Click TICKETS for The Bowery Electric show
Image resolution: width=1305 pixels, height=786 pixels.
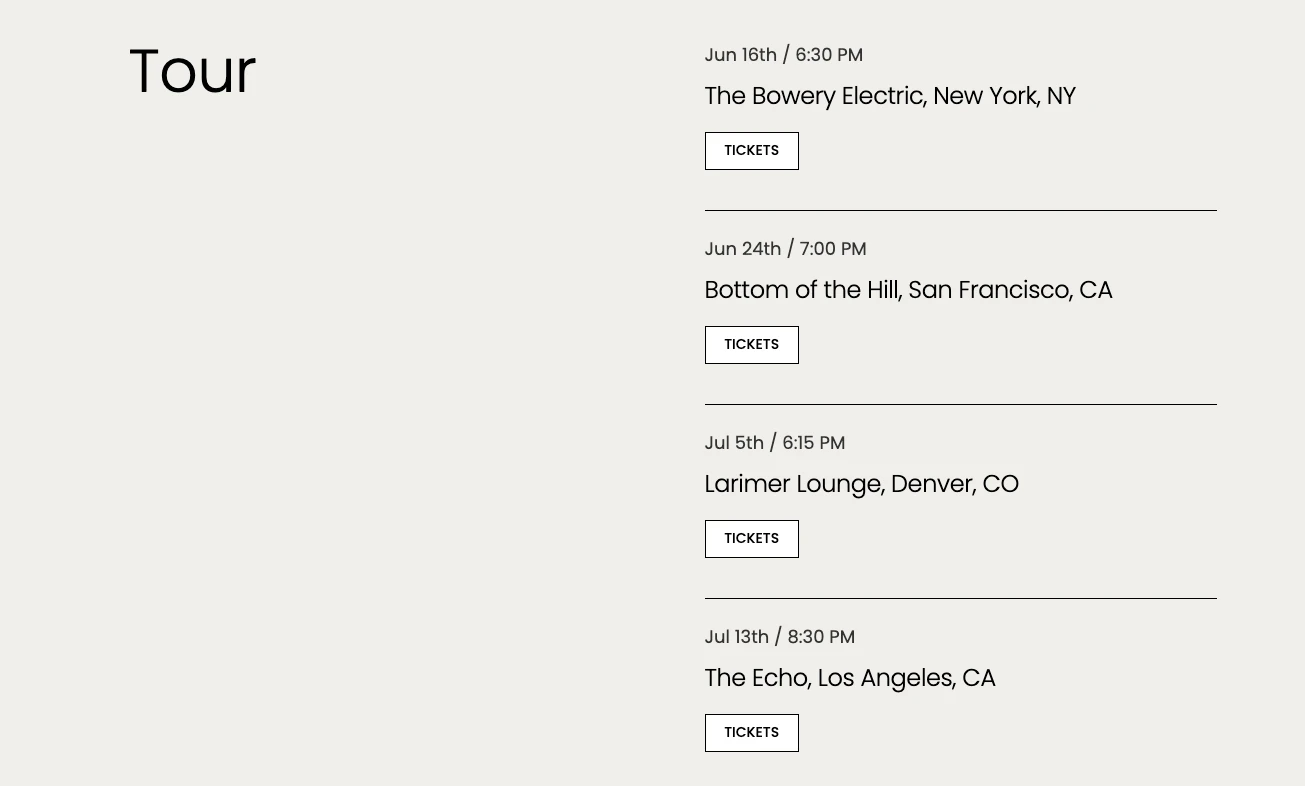(x=751, y=151)
